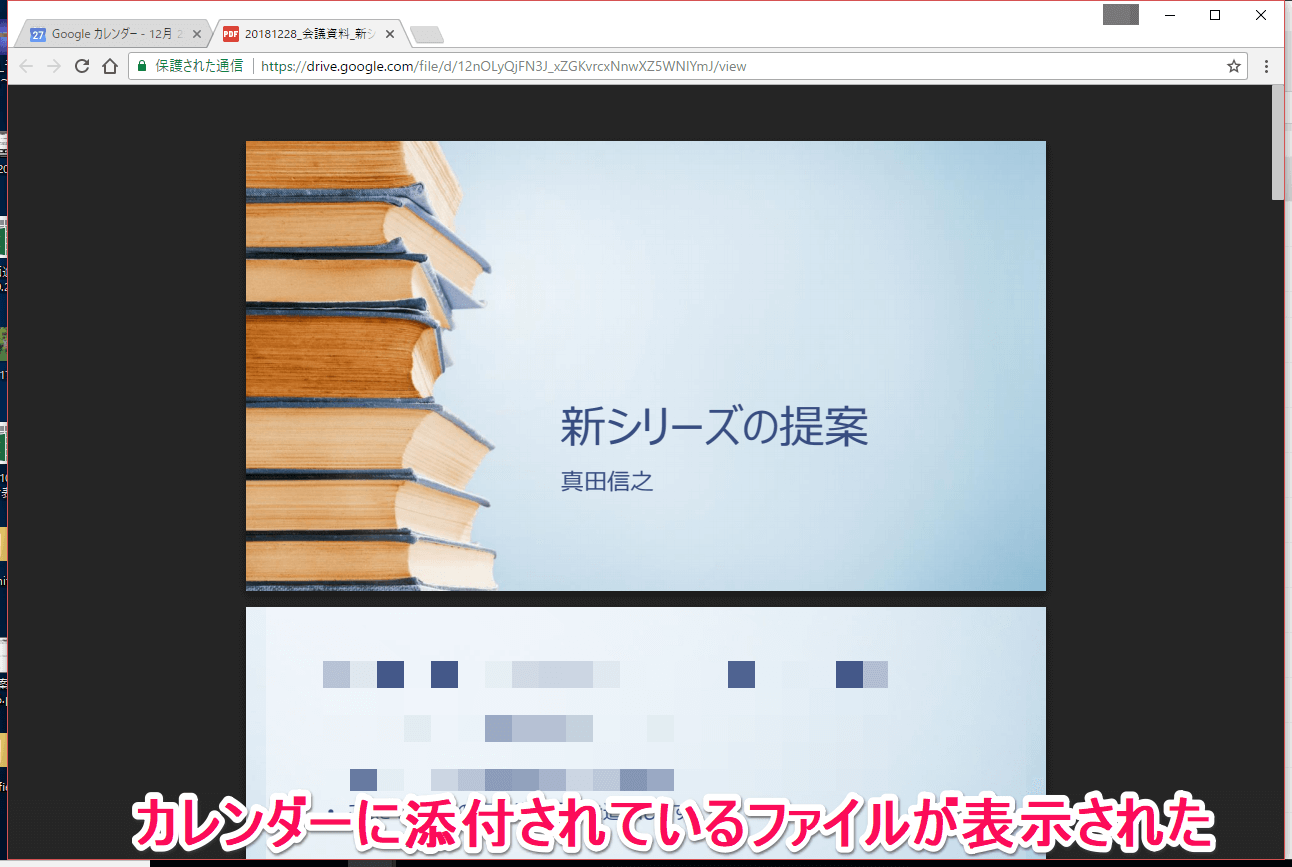Click the 新シリーズの提案 title slide

pos(646,366)
